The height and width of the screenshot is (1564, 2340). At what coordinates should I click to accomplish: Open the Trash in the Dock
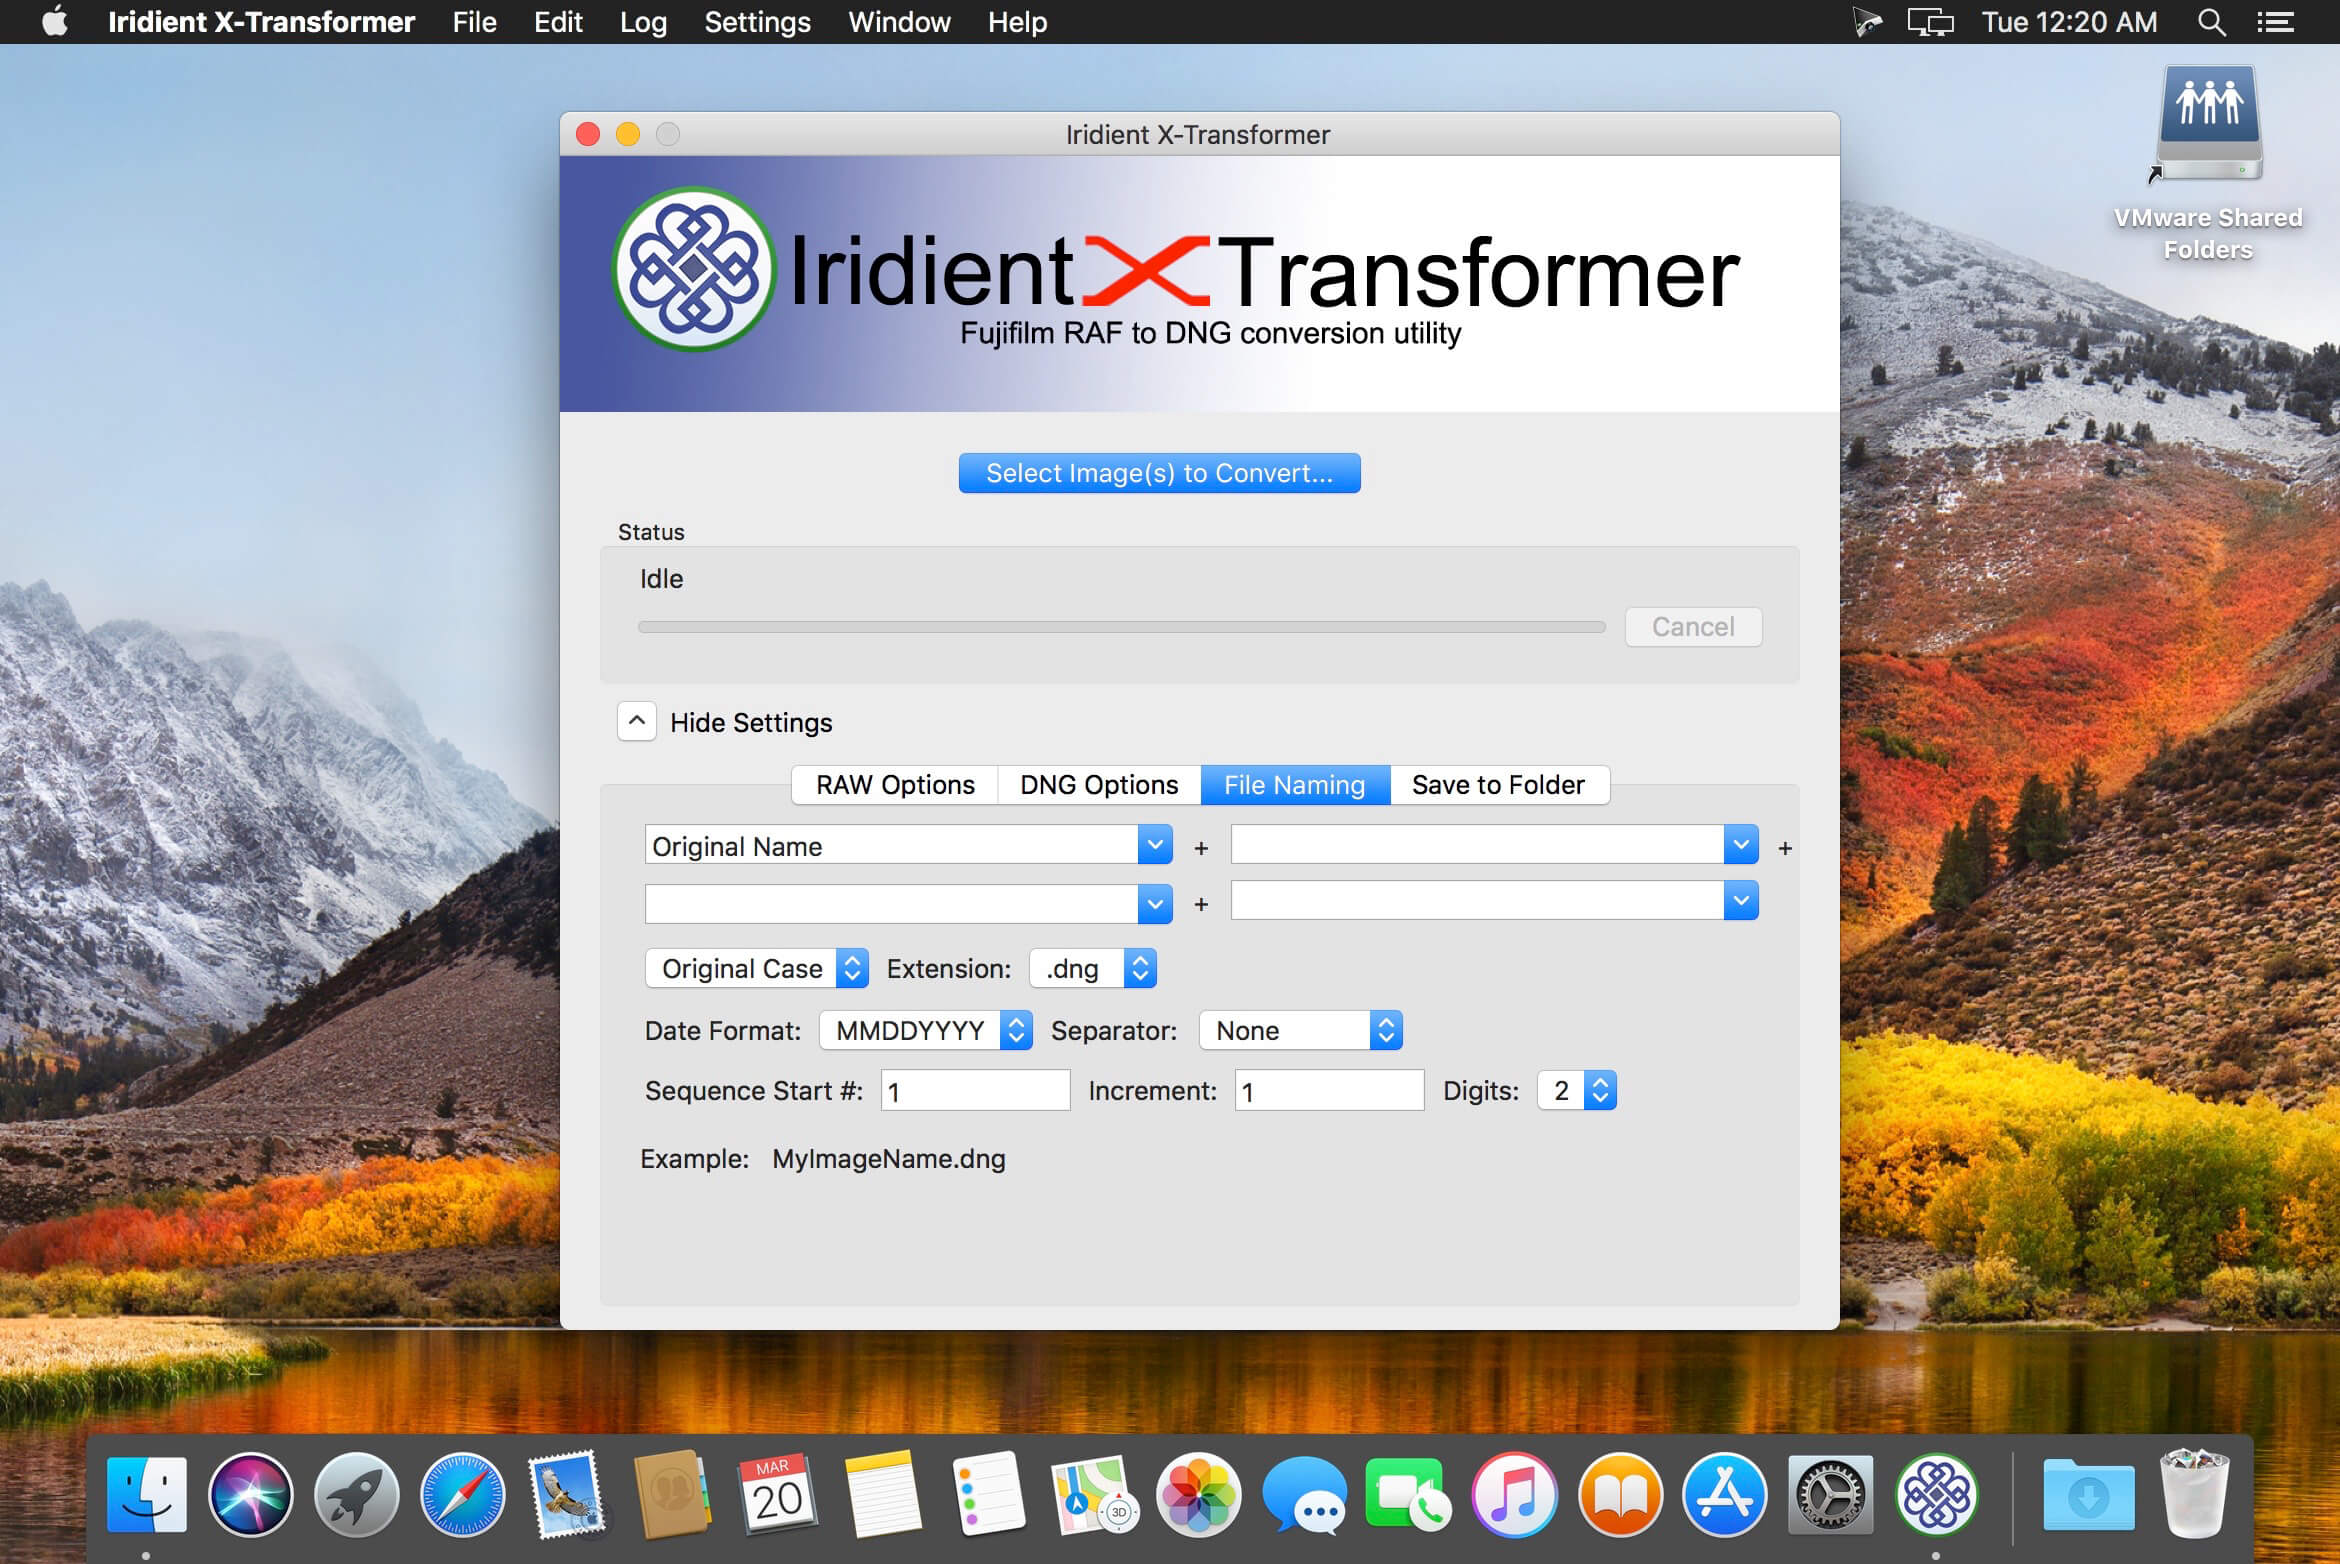(x=2194, y=1495)
